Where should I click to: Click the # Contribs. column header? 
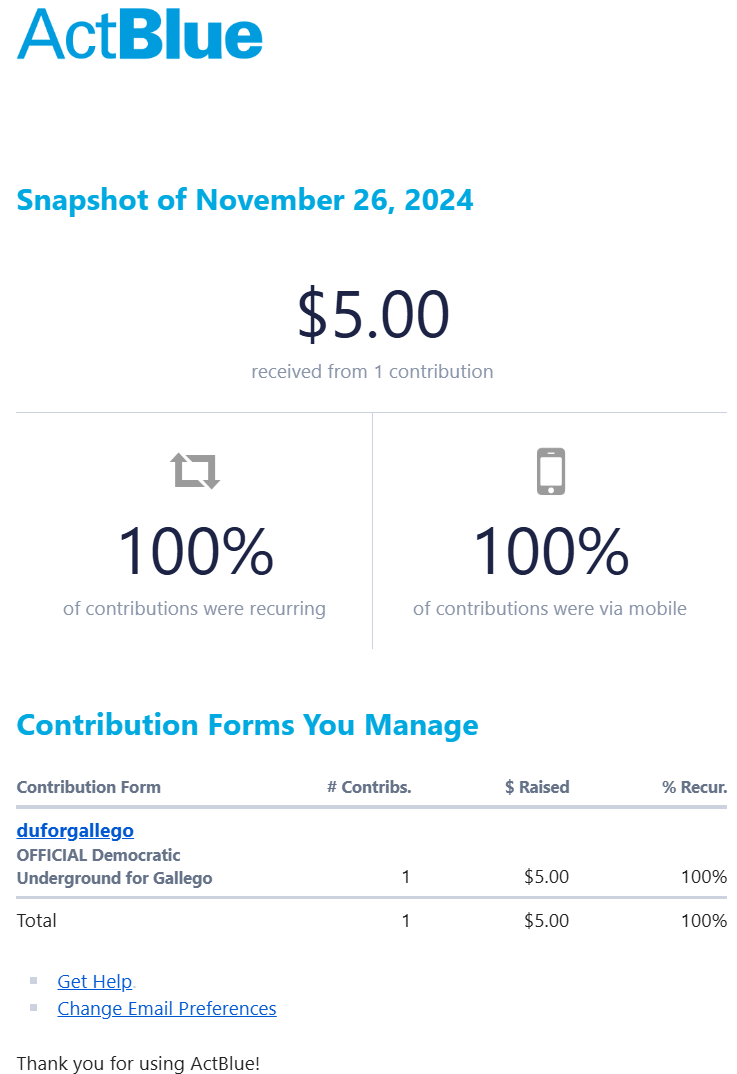pos(369,787)
